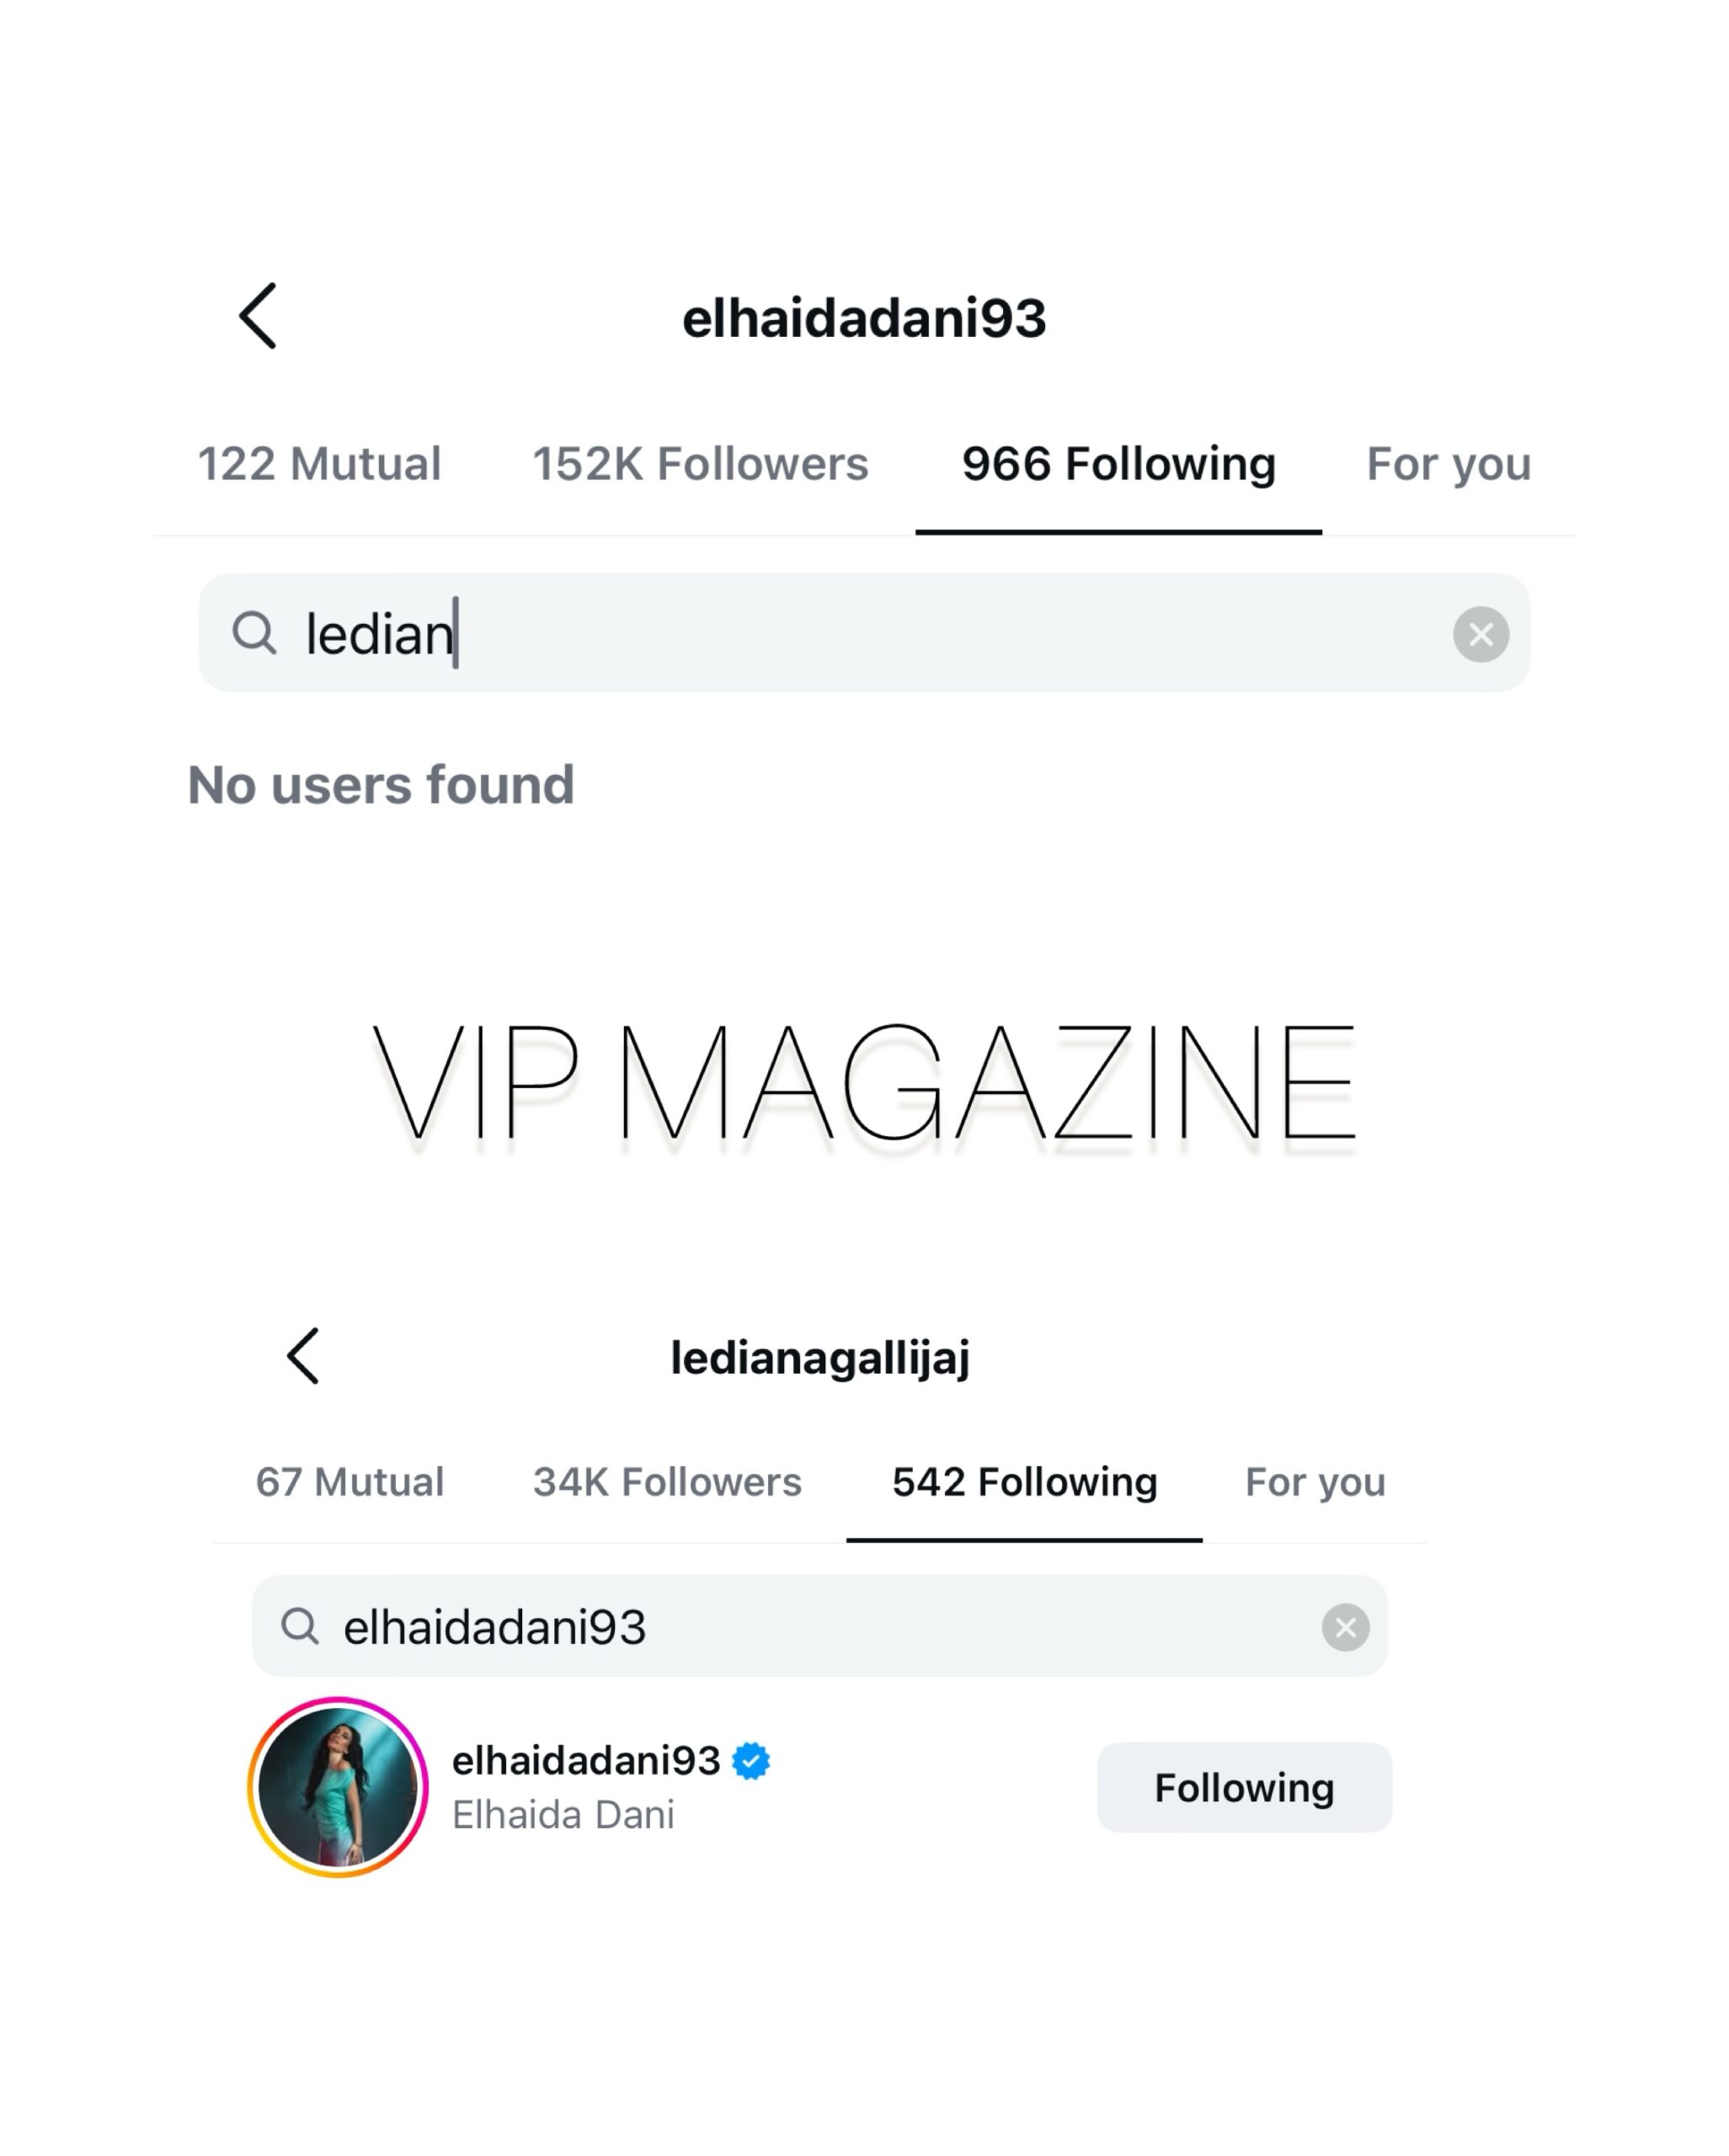Open the 152K Followers tab
Image resolution: width=1729 pixels, height=2156 pixels.
point(700,464)
